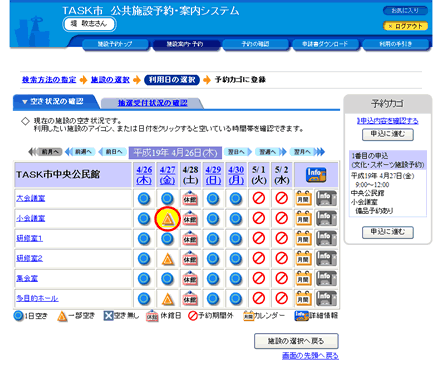This screenshot has height=367, width=440.
Task: Click the lower 申込に進む button in cart
Action: tap(388, 232)
